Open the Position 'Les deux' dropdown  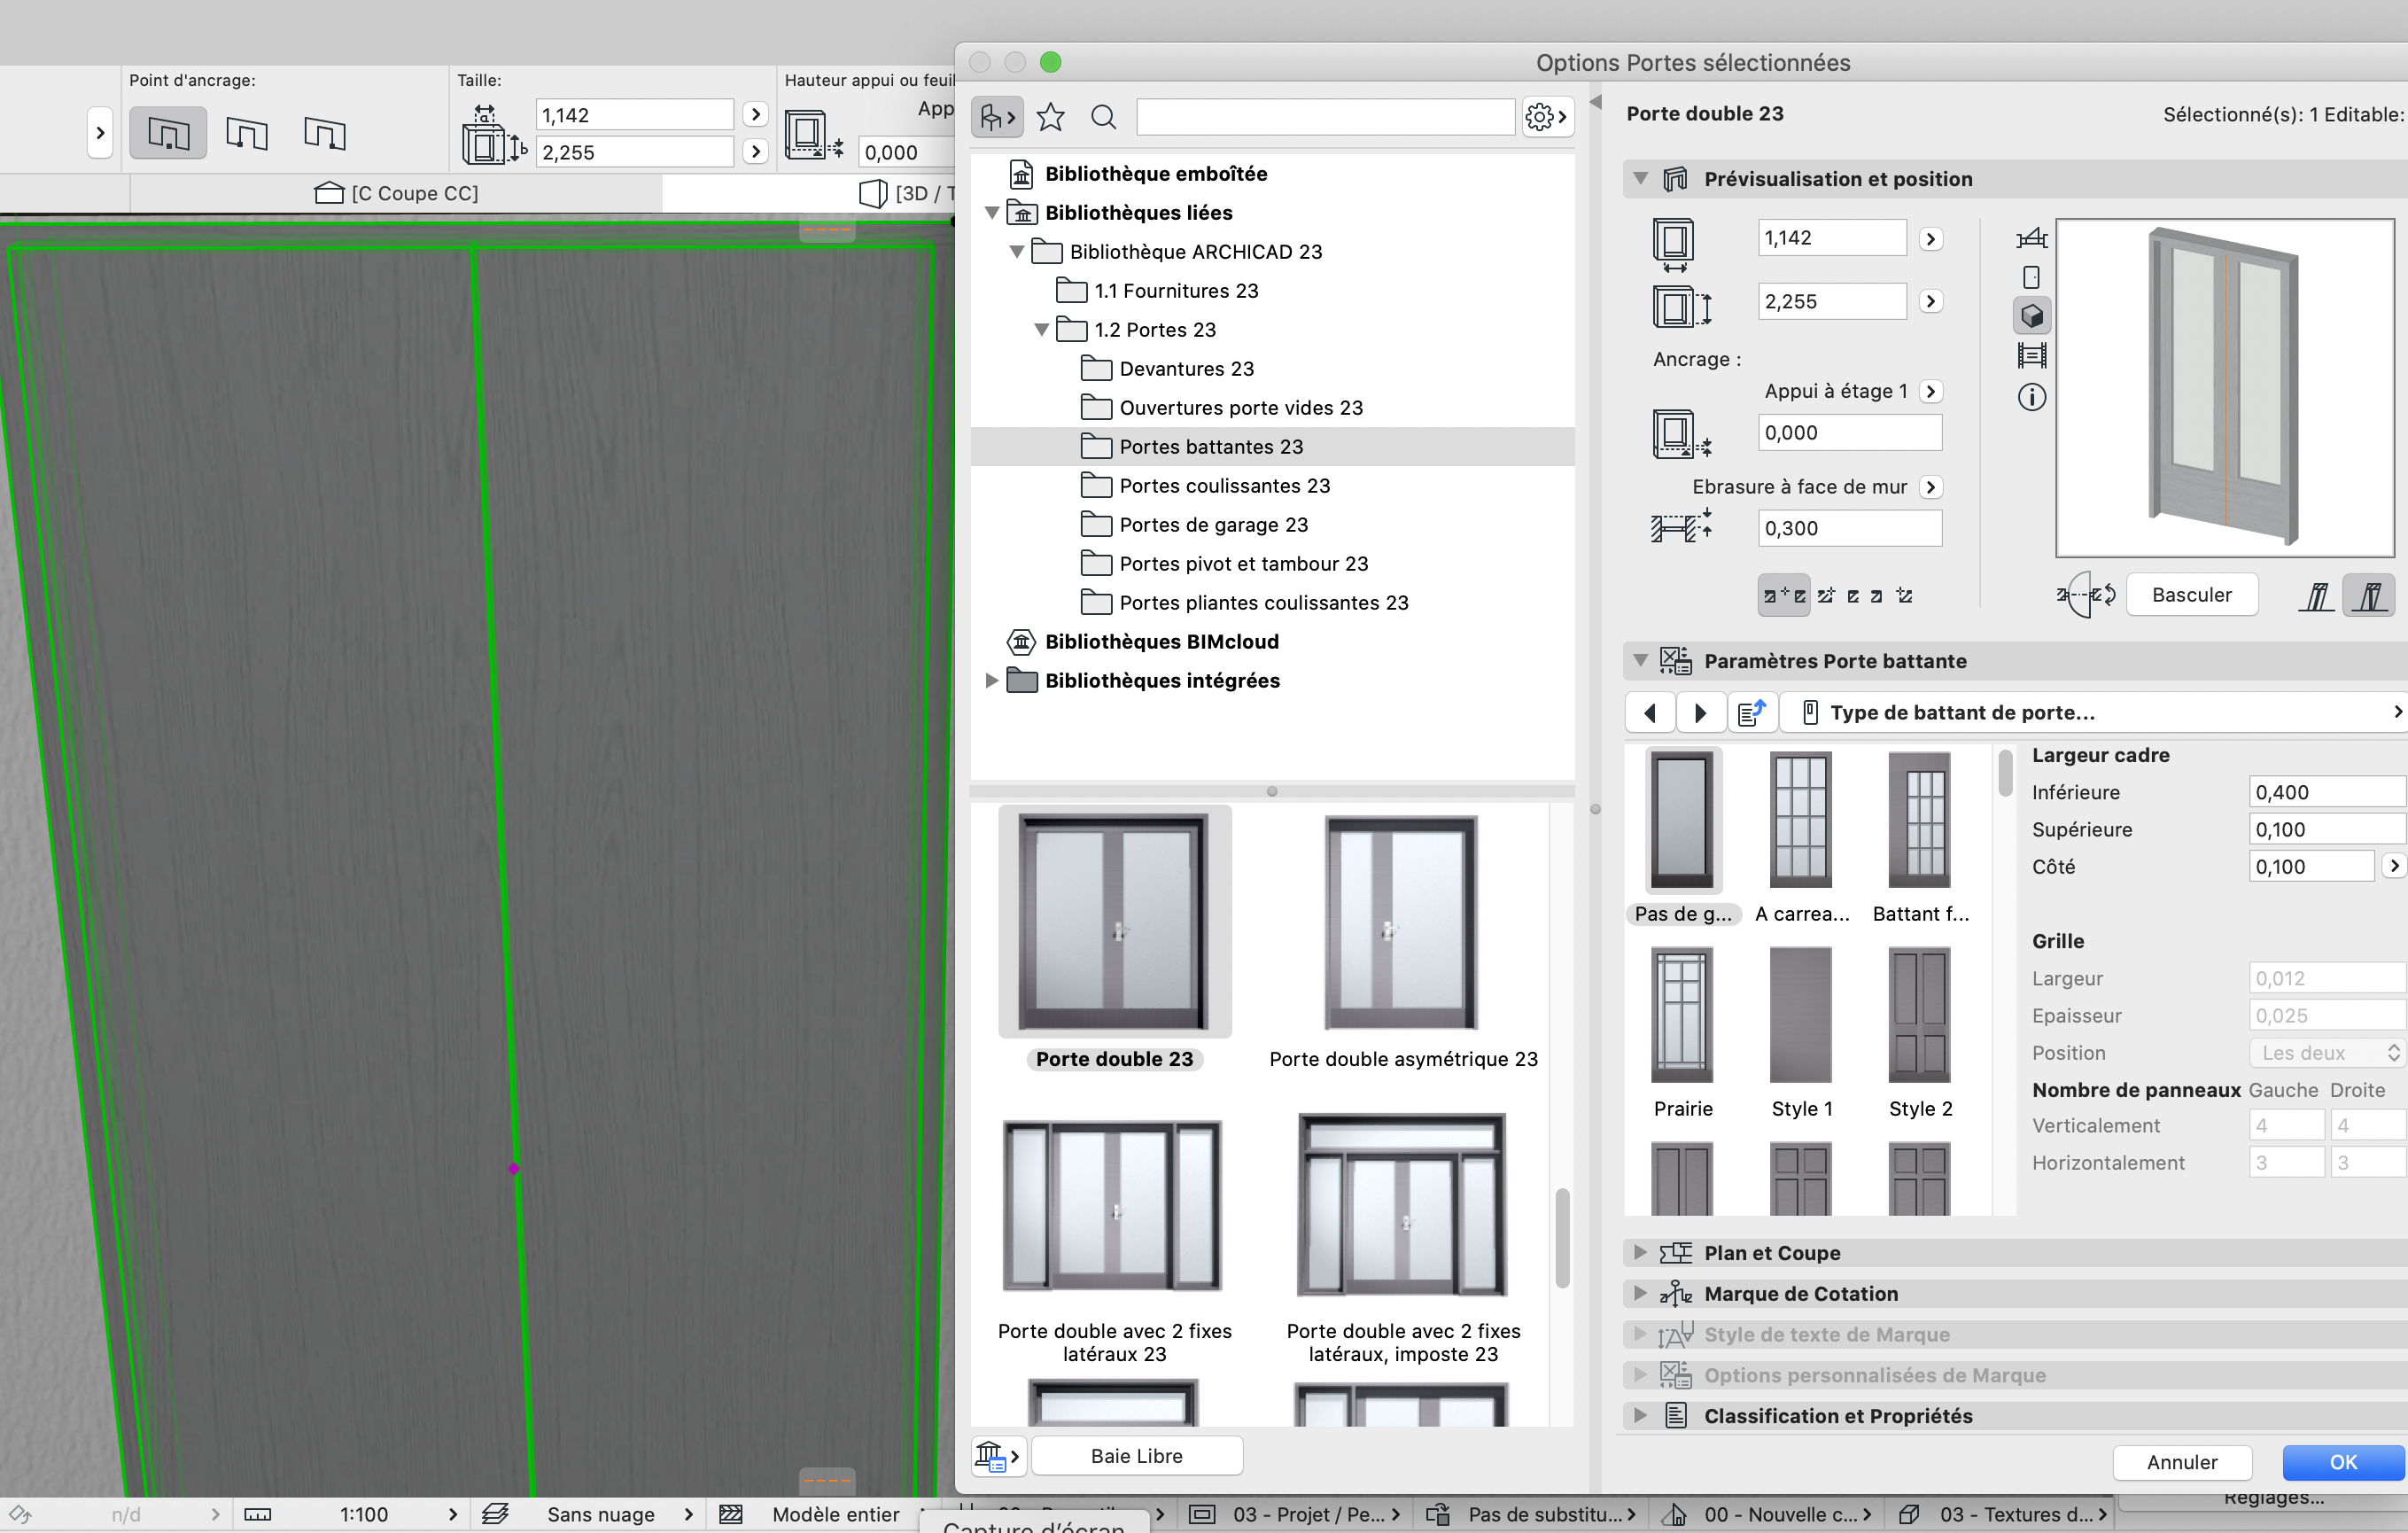pyautogui.click(x=2325, y=1052)
